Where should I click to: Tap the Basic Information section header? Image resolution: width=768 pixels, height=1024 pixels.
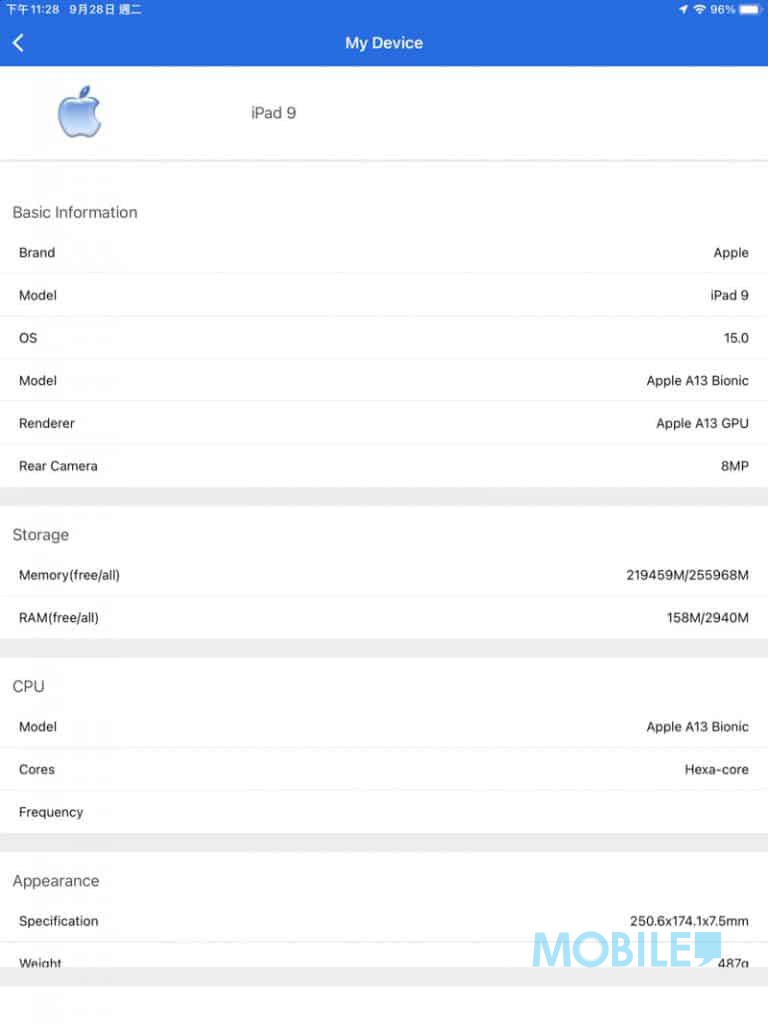coord(75,212)
